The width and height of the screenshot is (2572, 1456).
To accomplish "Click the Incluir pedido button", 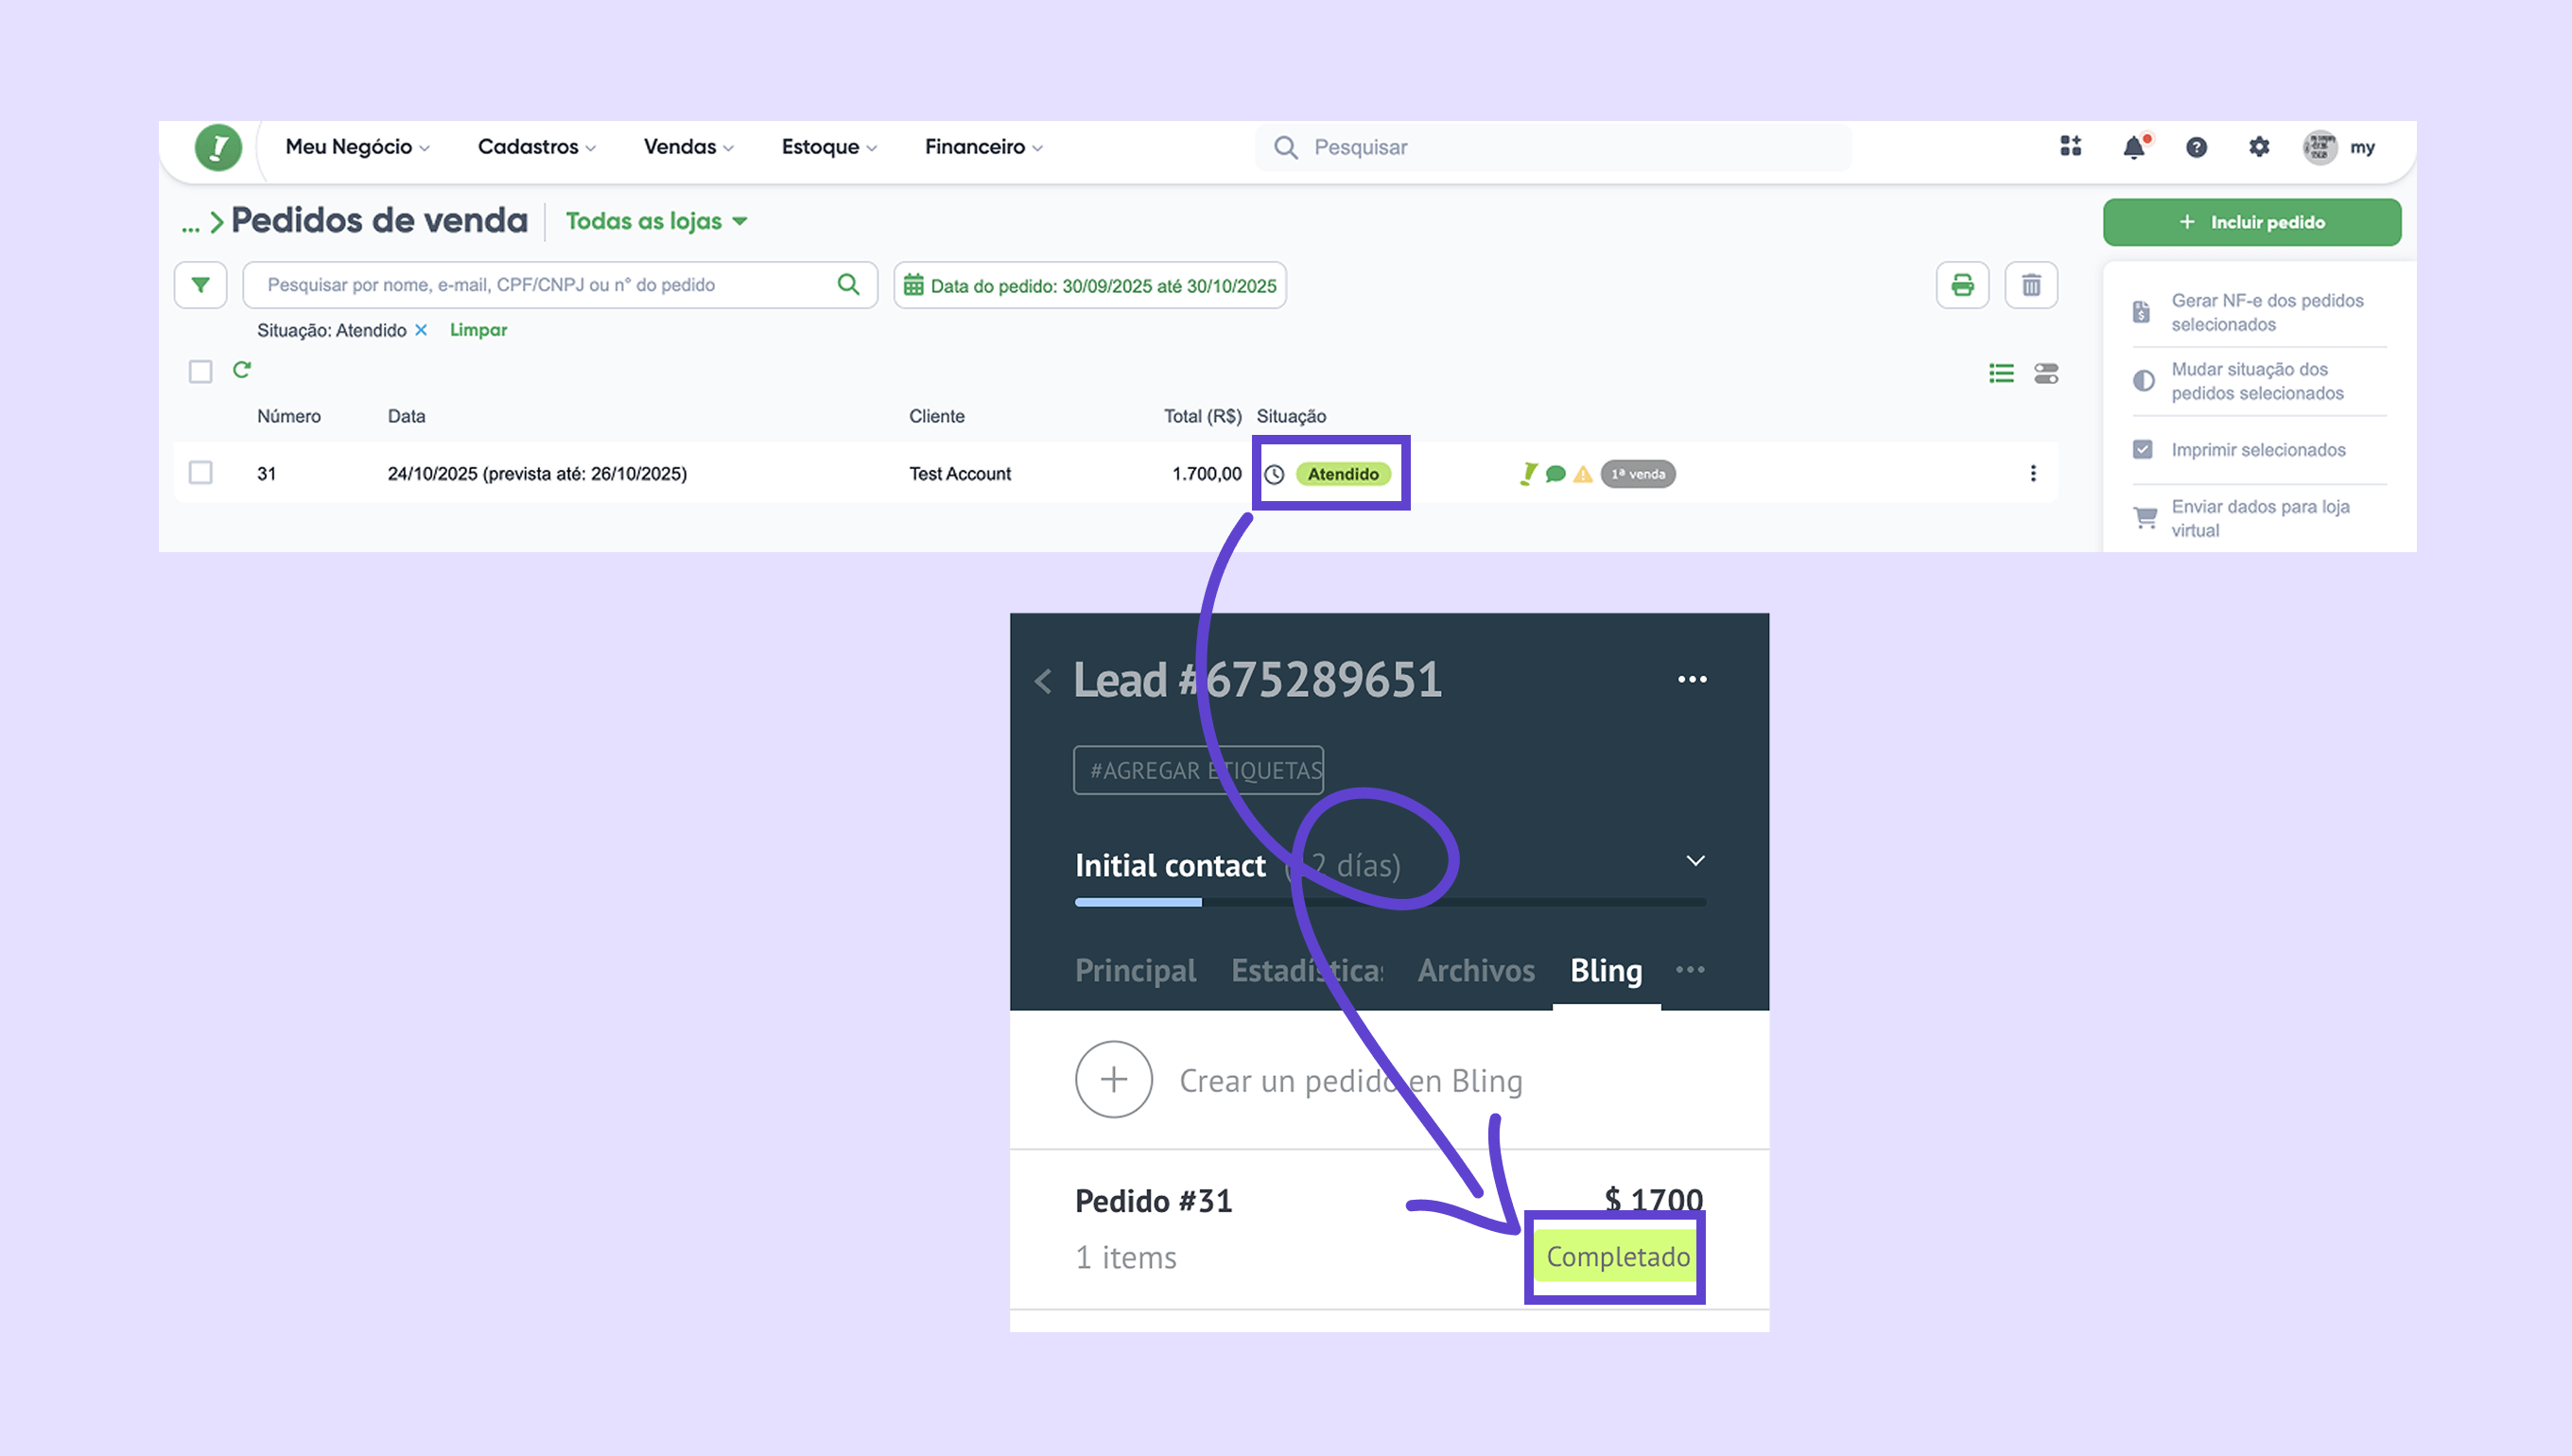I will [x=2251, y=222].
